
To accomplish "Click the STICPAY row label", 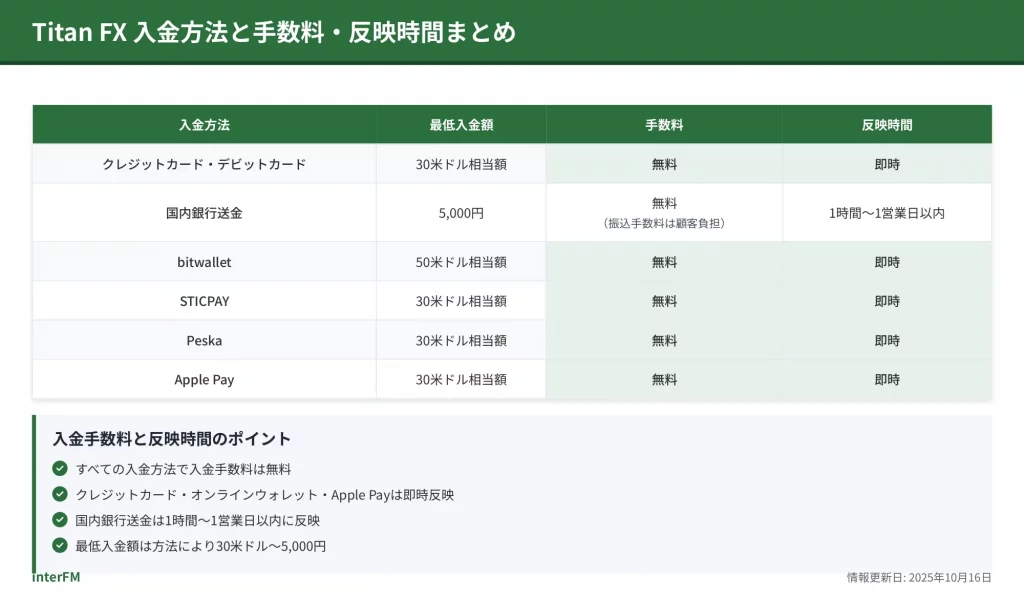I will pyautogui.click(x=204, y=301).
